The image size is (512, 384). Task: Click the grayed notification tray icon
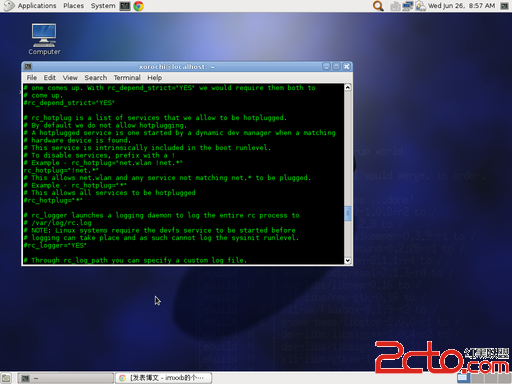point(395,6)
